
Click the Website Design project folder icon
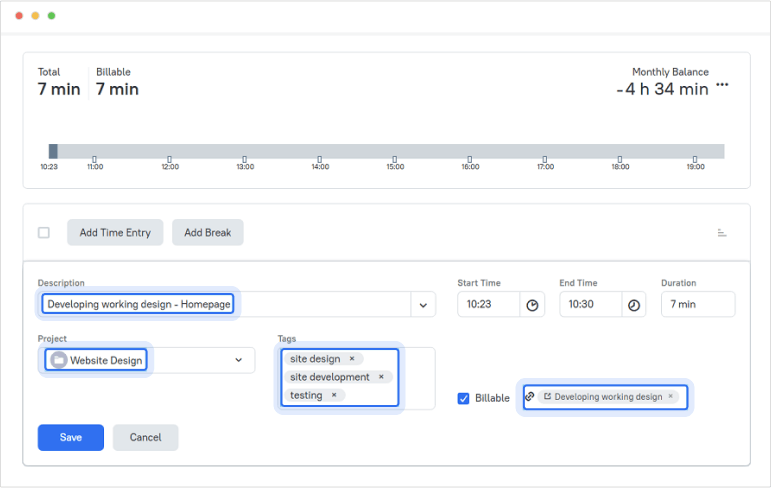pos(59,360)
